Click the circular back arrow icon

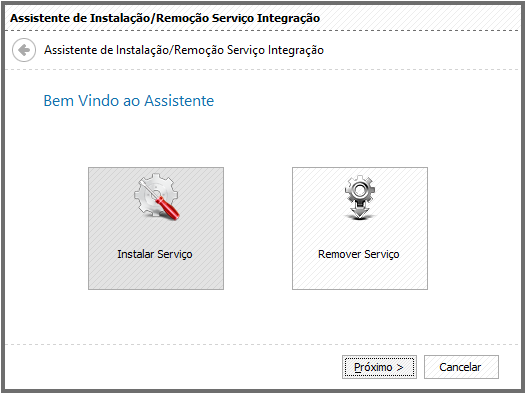click(24, 50)
